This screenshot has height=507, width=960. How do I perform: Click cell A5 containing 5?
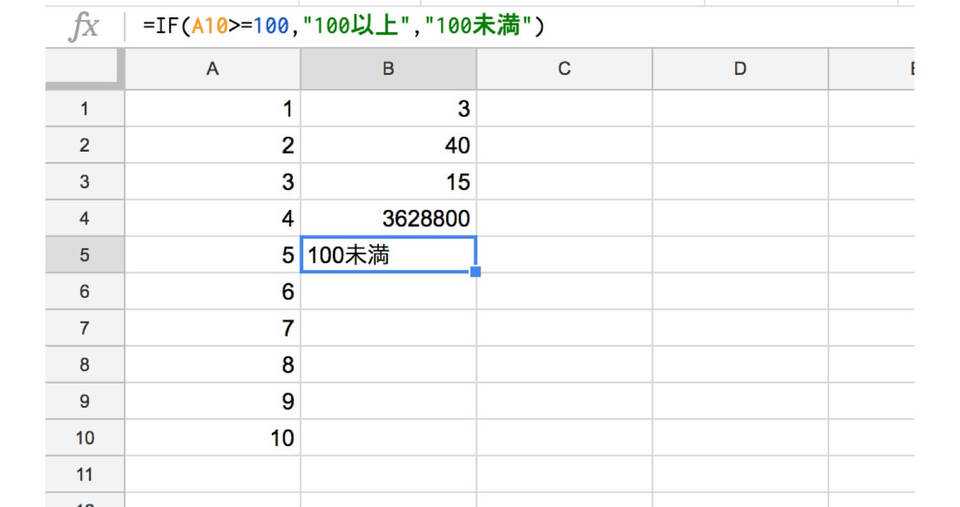[x=212, y=255]
